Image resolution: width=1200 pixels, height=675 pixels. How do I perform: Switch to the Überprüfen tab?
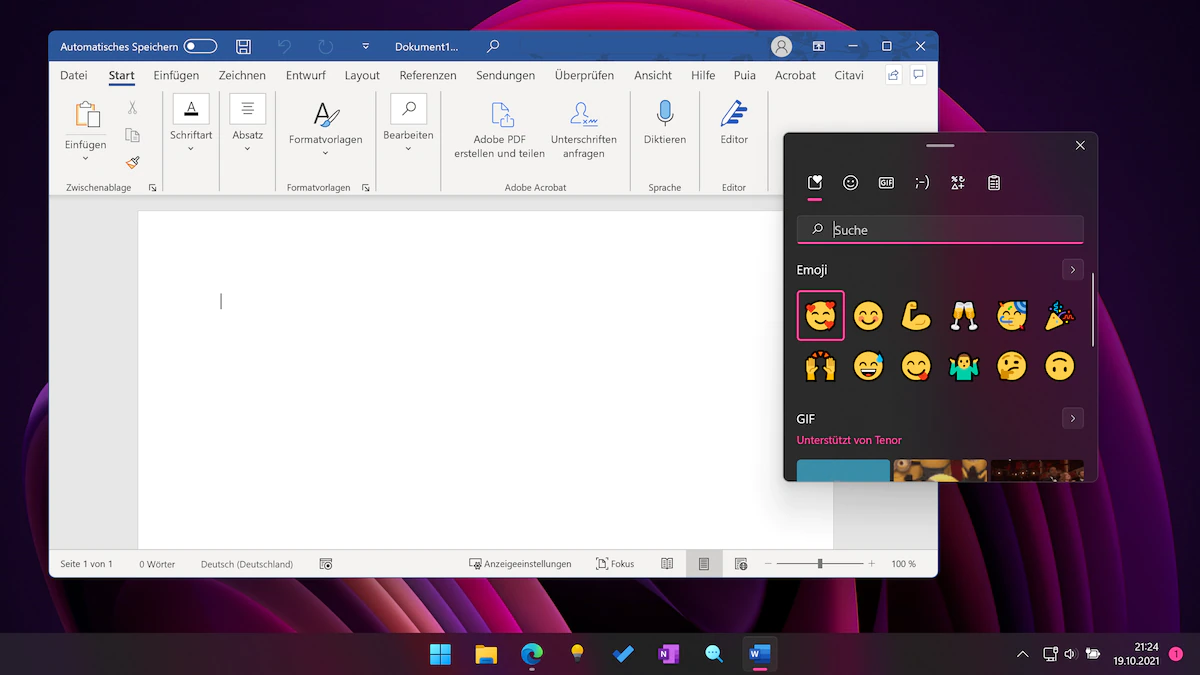tap(584, 75)
